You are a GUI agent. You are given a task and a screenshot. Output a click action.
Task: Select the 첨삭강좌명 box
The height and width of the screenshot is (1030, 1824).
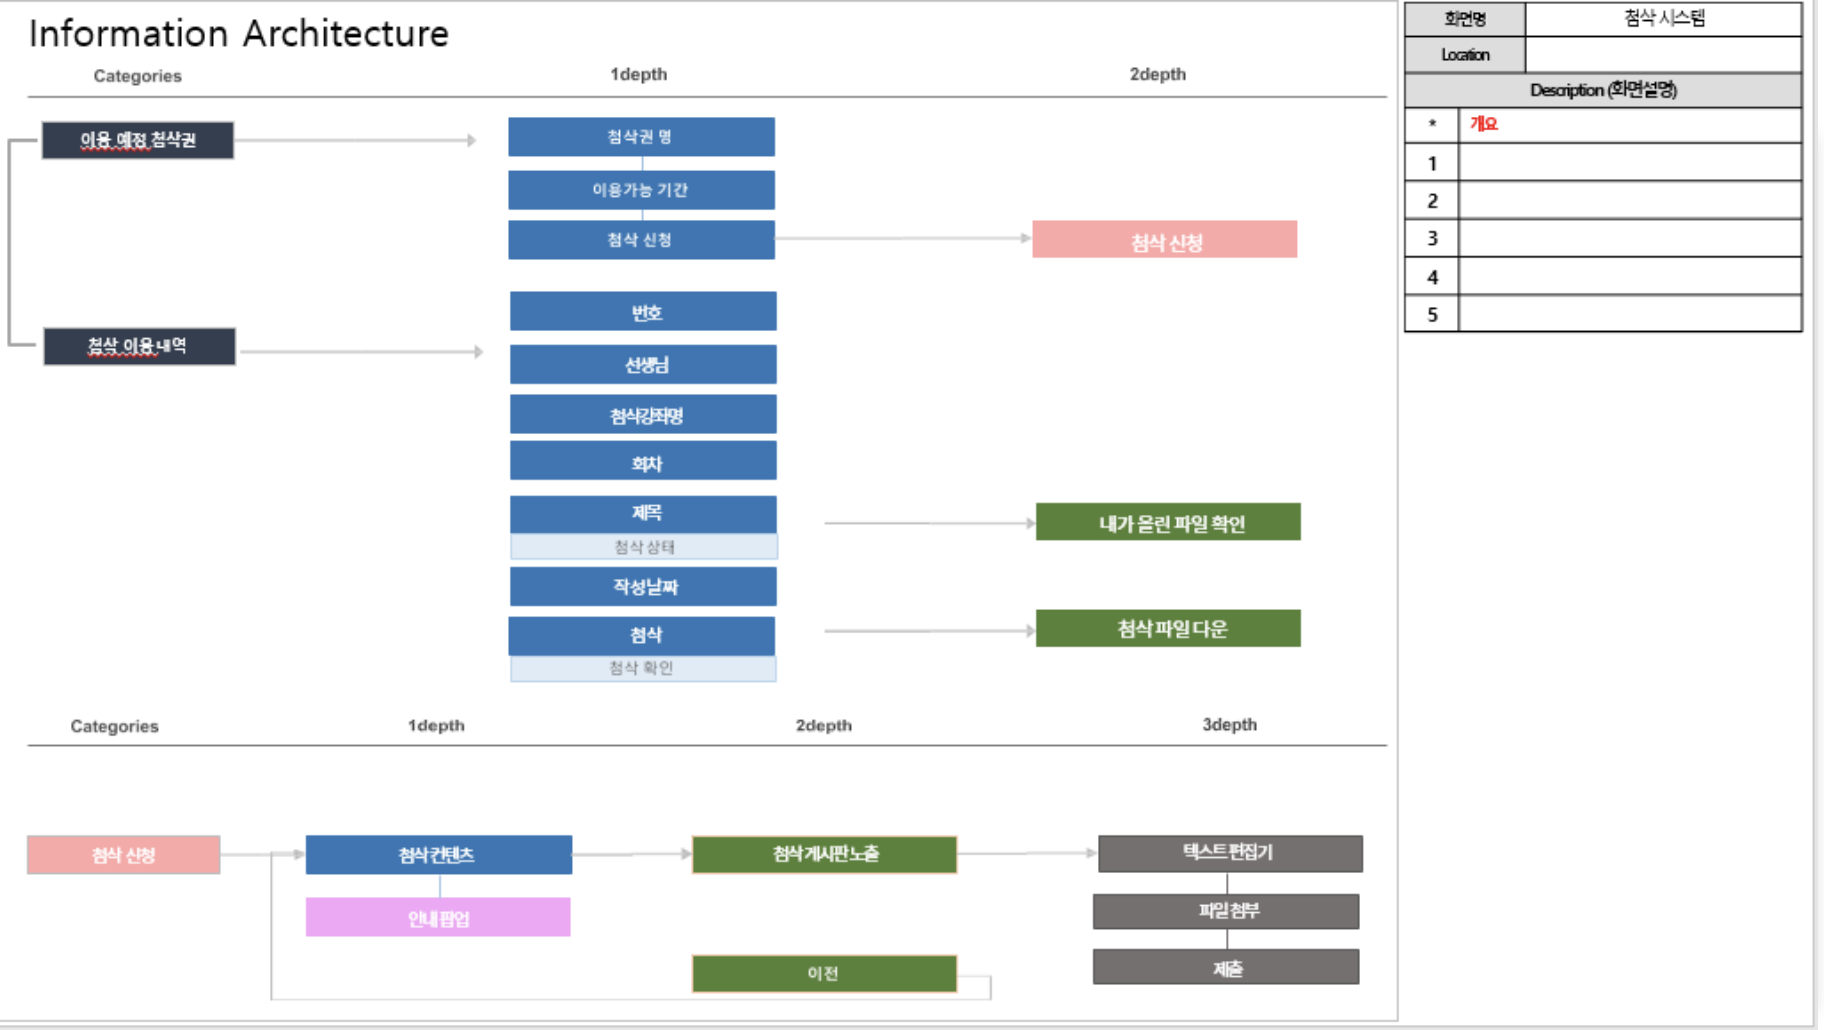pos(643,415)
